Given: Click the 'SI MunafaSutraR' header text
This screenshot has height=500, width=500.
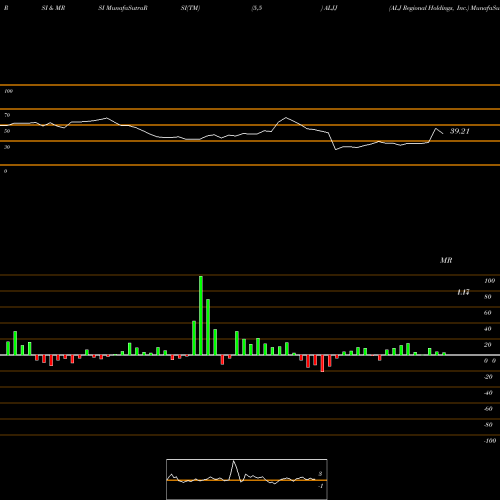Looking at the screenshot, I should coord(123,8).
